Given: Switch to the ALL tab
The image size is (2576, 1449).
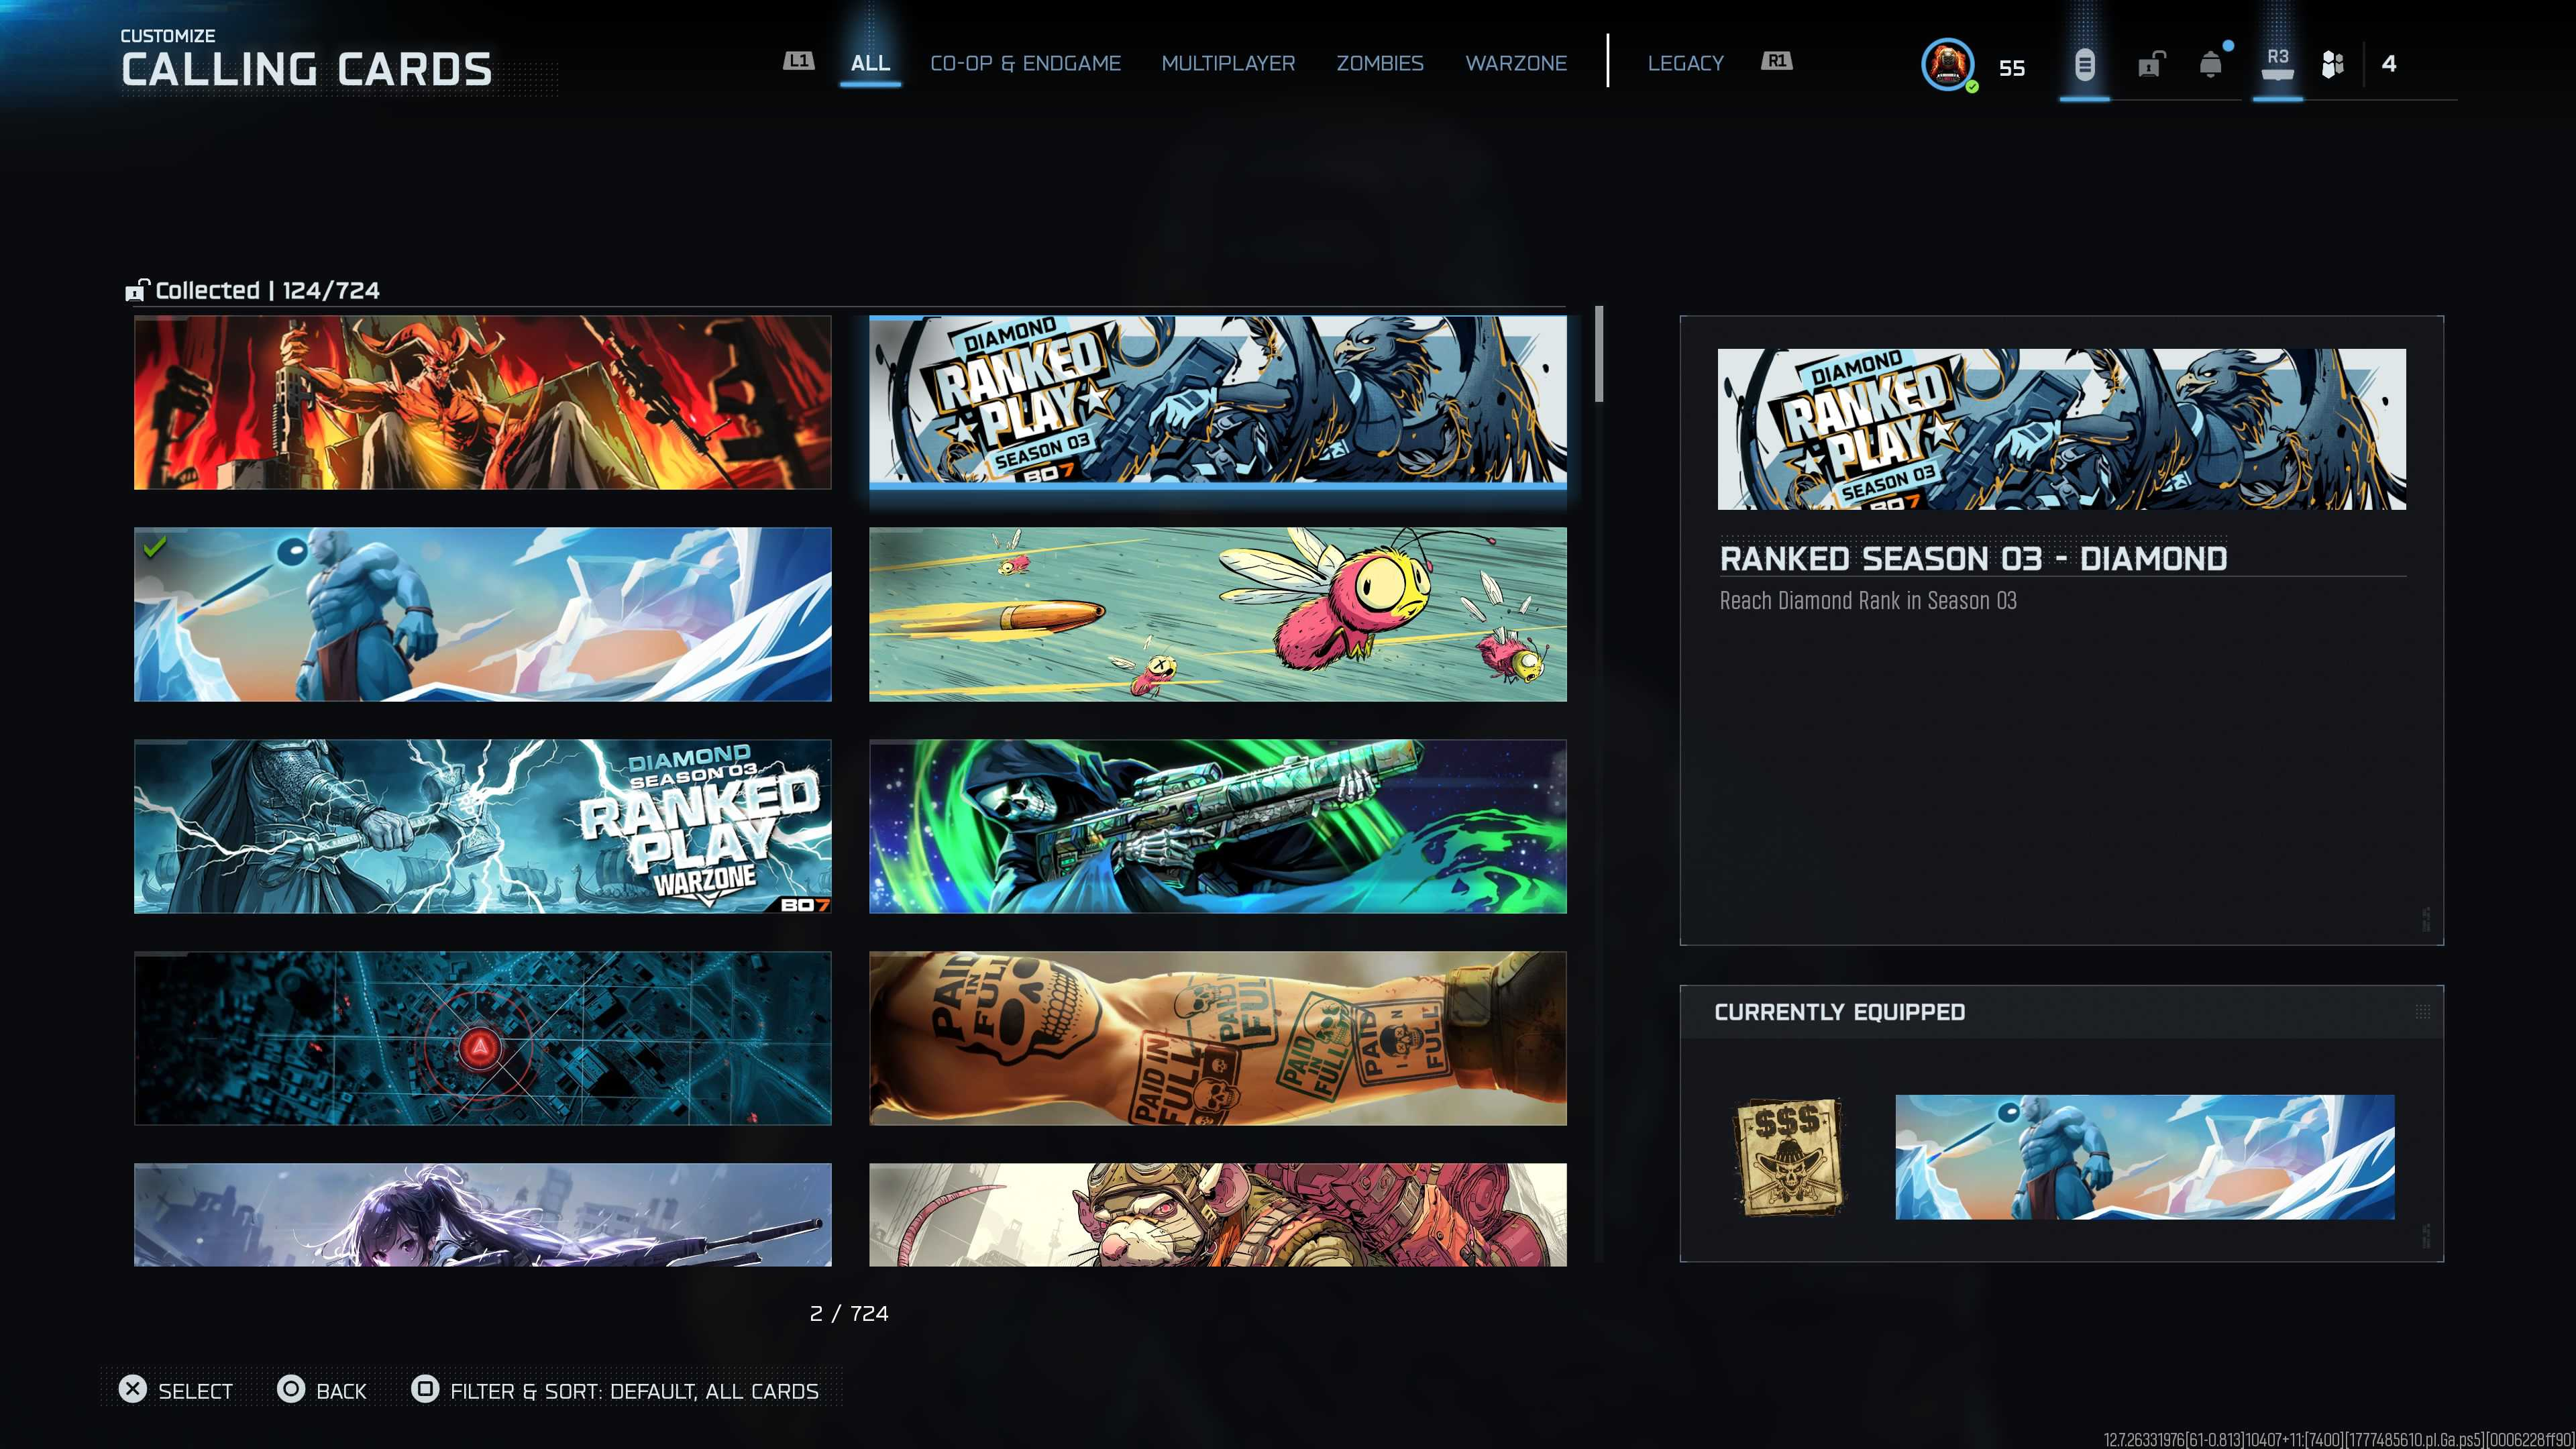Looking at the screenshot, I should (870, 63).
